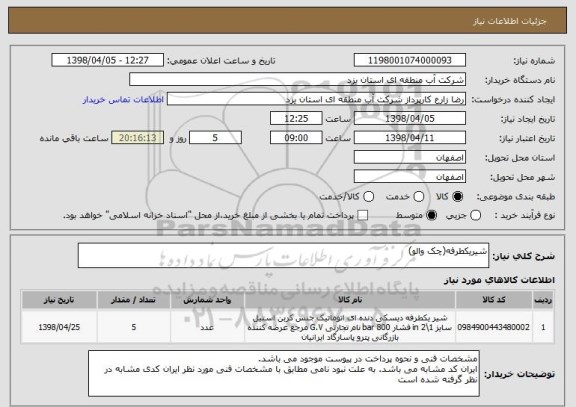Click the delivery city field اصفهان
Image resolution: width=576 pixels, height=407 pixels.
[410, 177]
